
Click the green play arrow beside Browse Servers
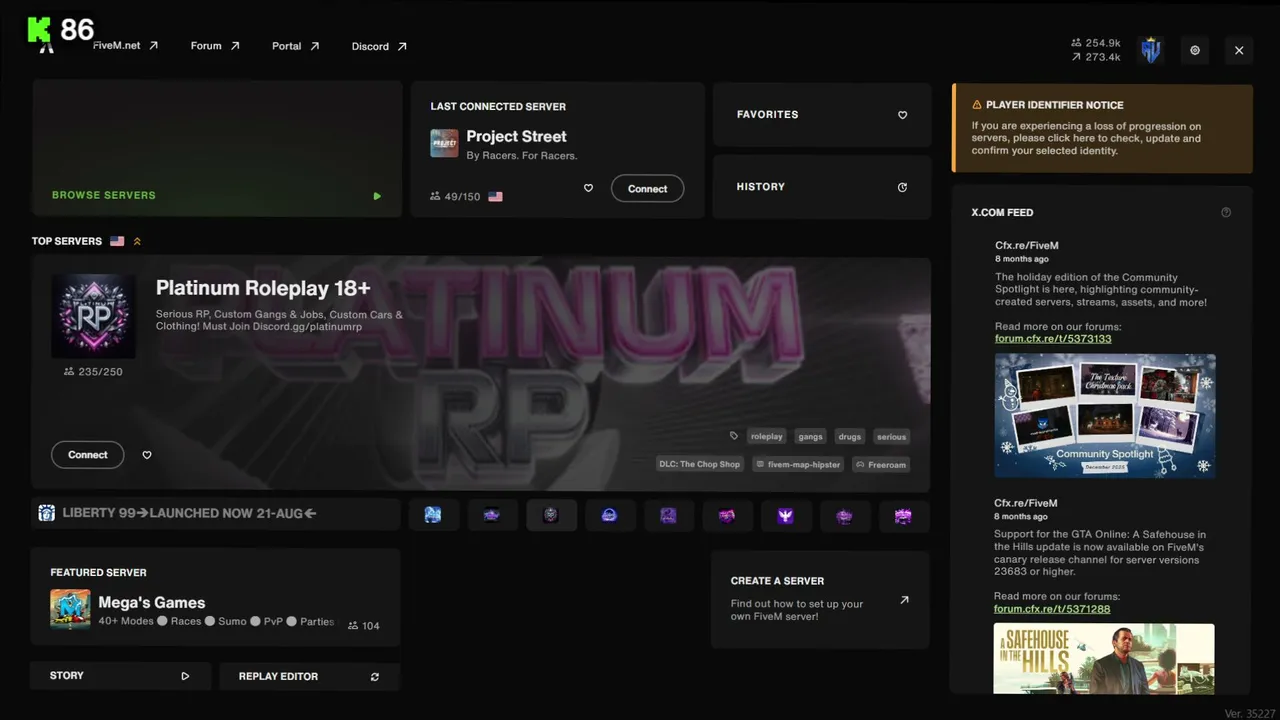[377, 196]
